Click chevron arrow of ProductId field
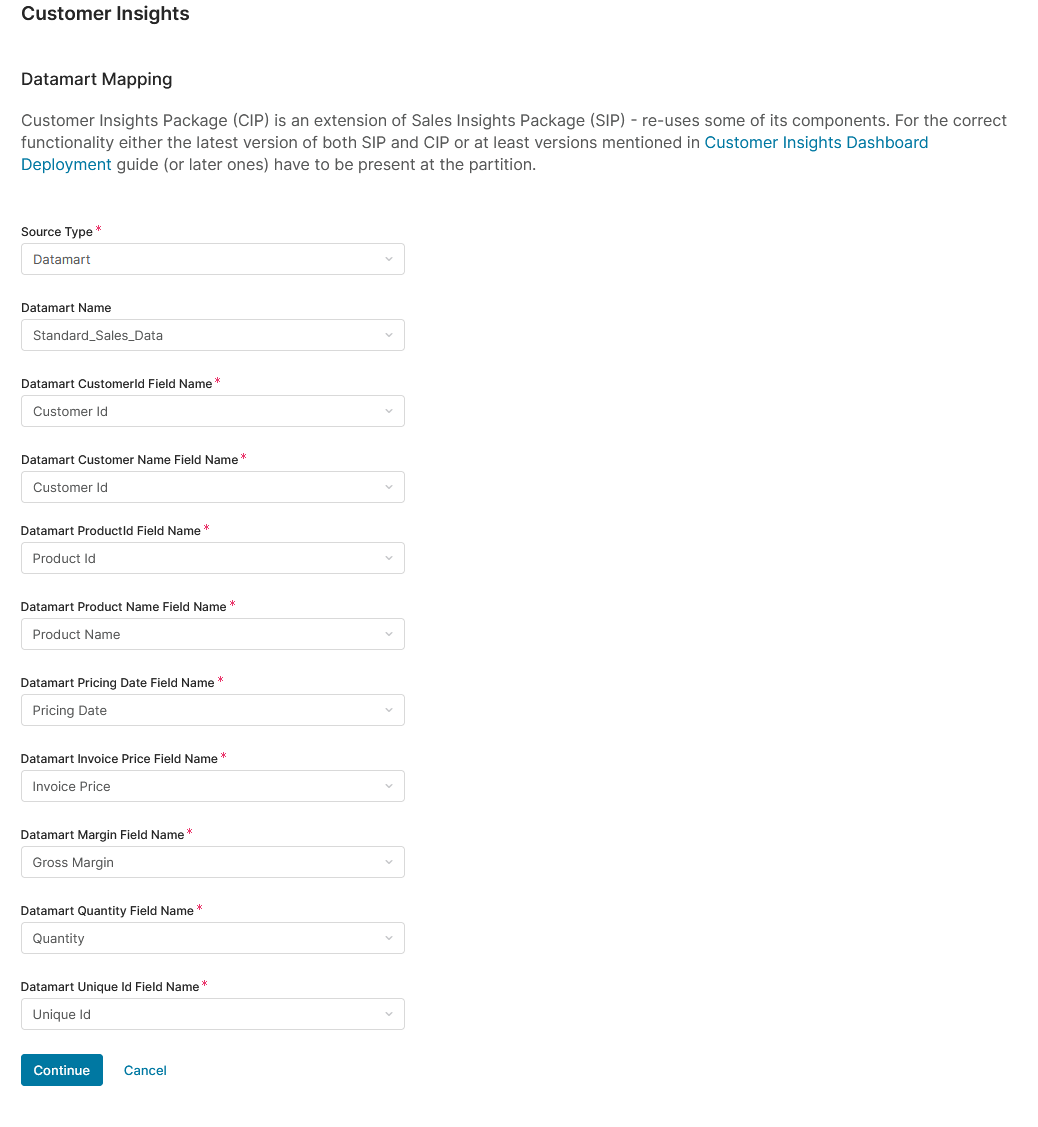This screenshot has width=1038, height=1127. tap(389, 559)
